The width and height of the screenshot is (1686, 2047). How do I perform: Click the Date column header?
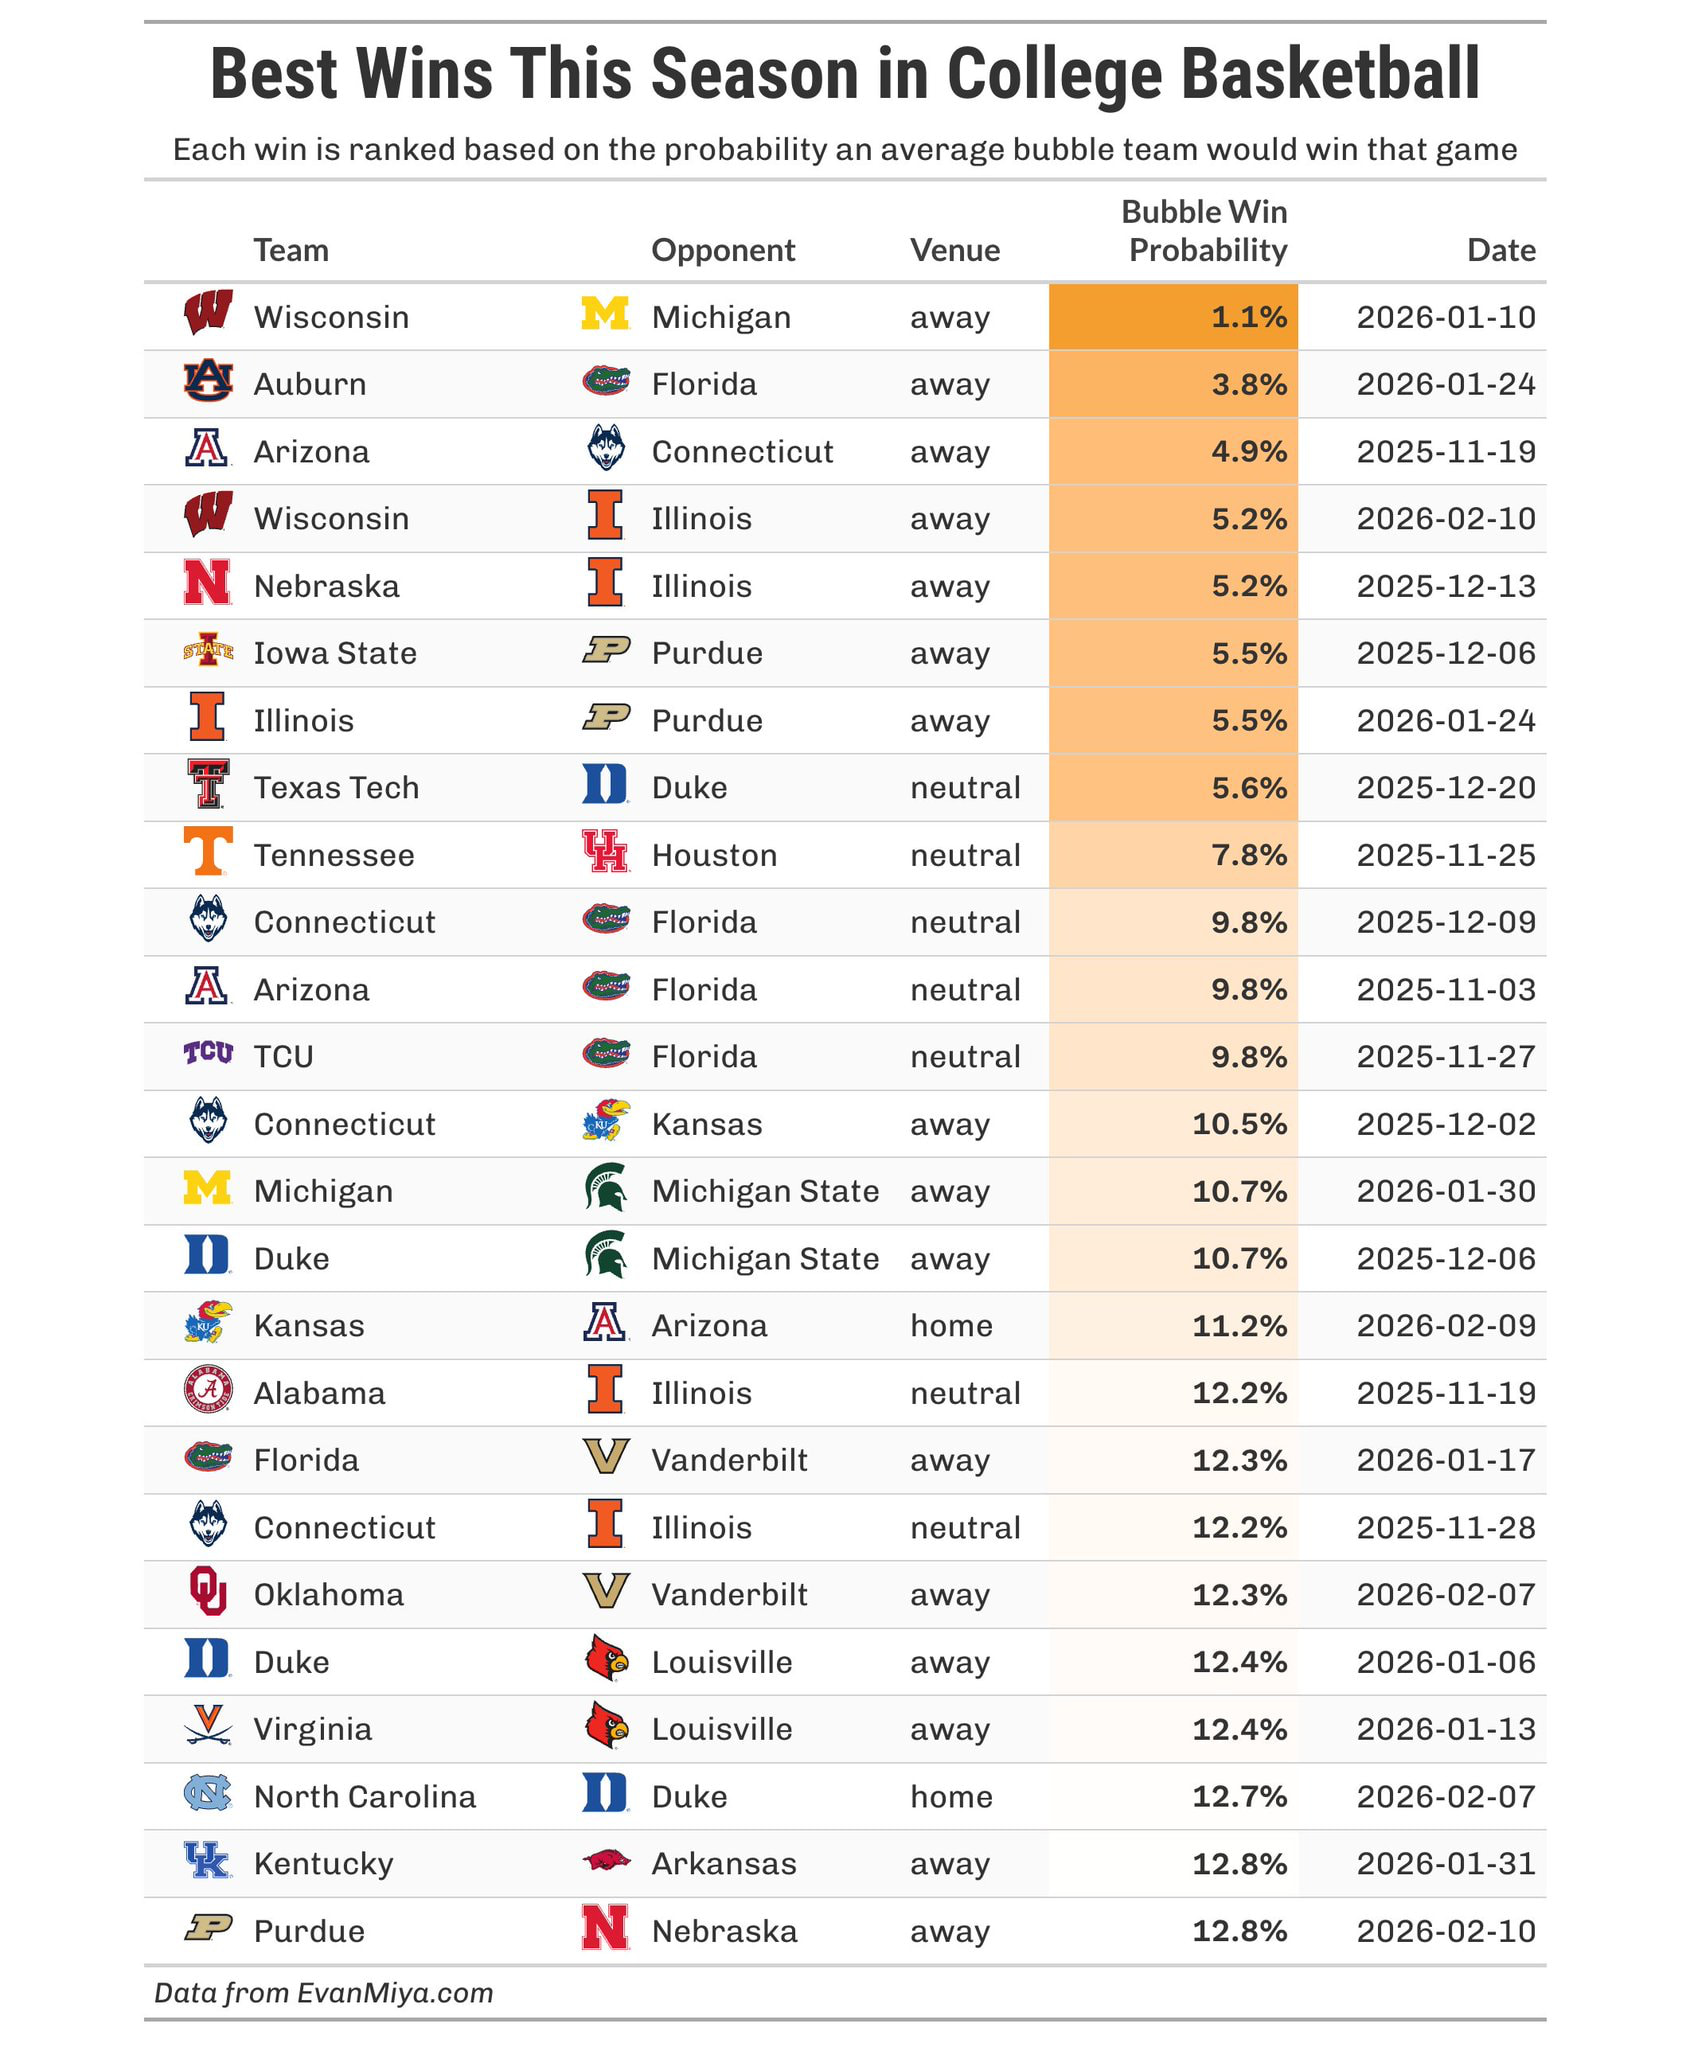click(1500, 250)
